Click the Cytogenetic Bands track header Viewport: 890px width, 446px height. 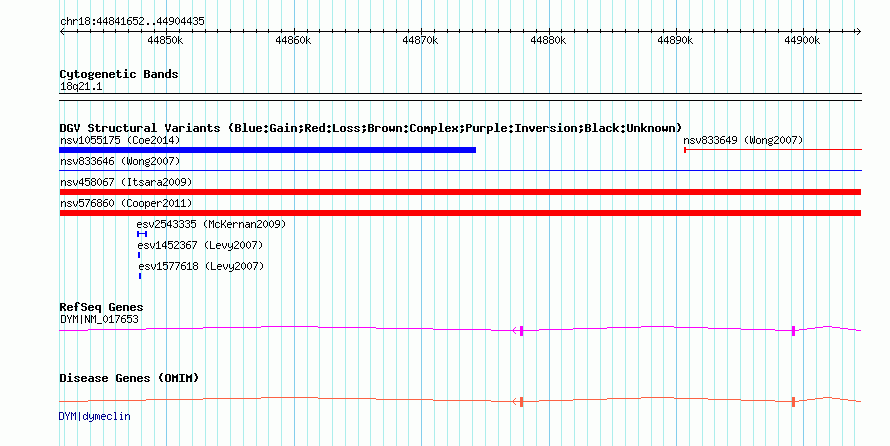point(119,74)
